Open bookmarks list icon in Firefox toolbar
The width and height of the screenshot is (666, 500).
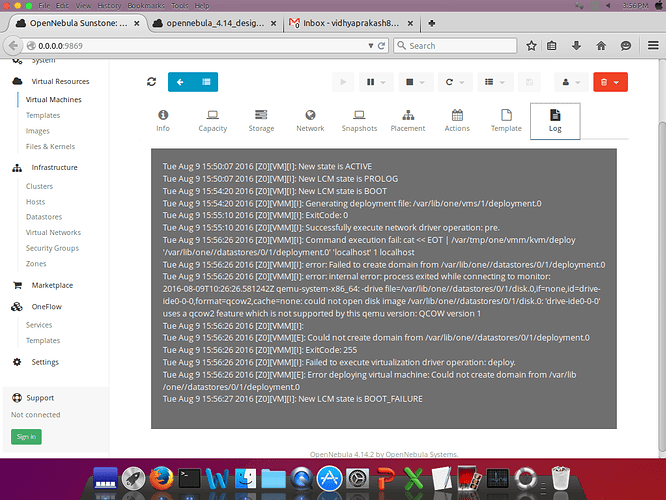pyautogui.click(x=551, y=45)
